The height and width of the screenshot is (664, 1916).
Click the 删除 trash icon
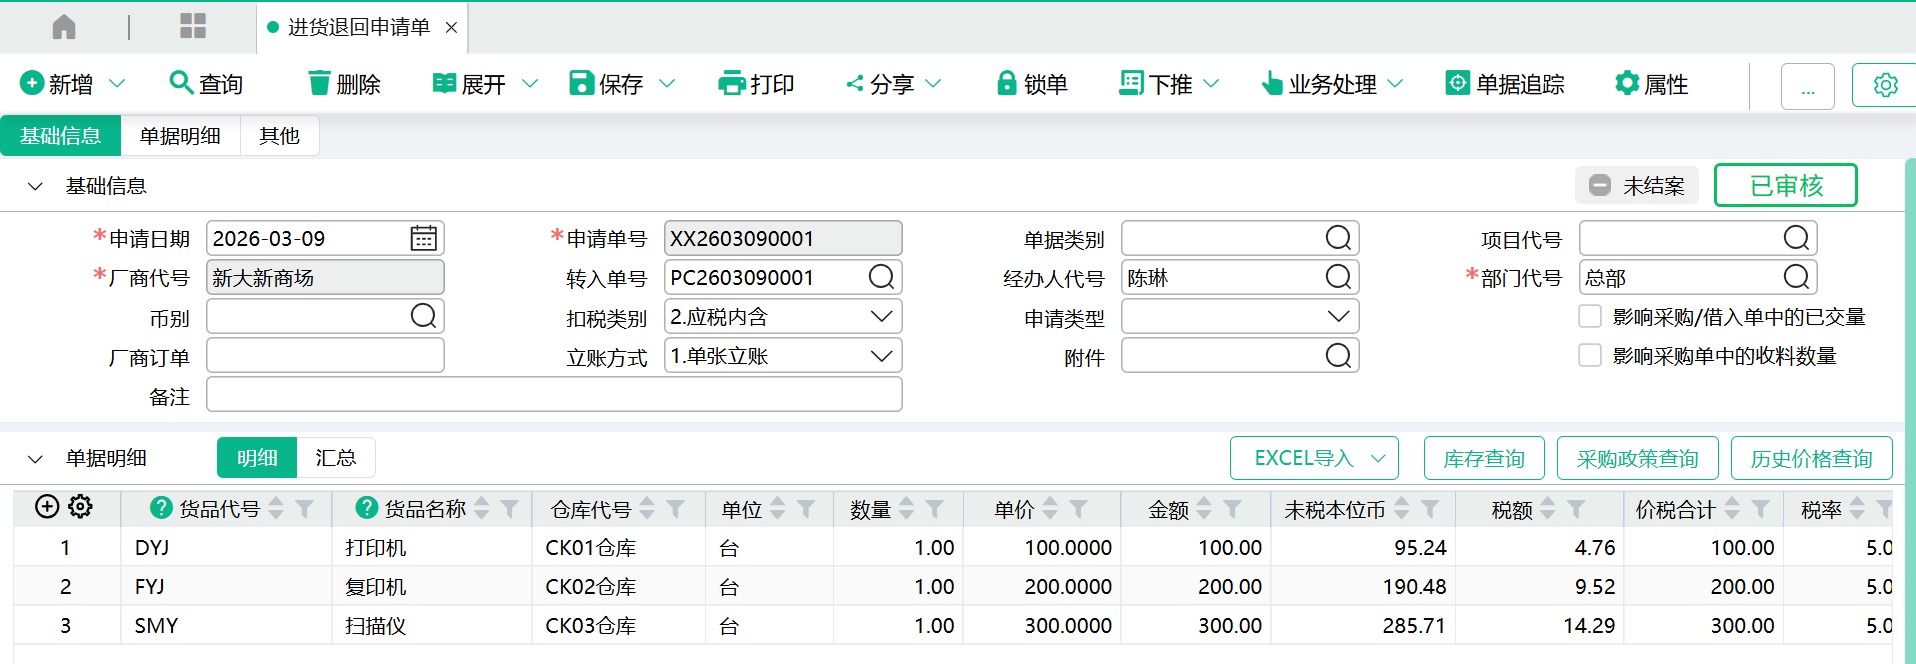(x=319, y=83)
